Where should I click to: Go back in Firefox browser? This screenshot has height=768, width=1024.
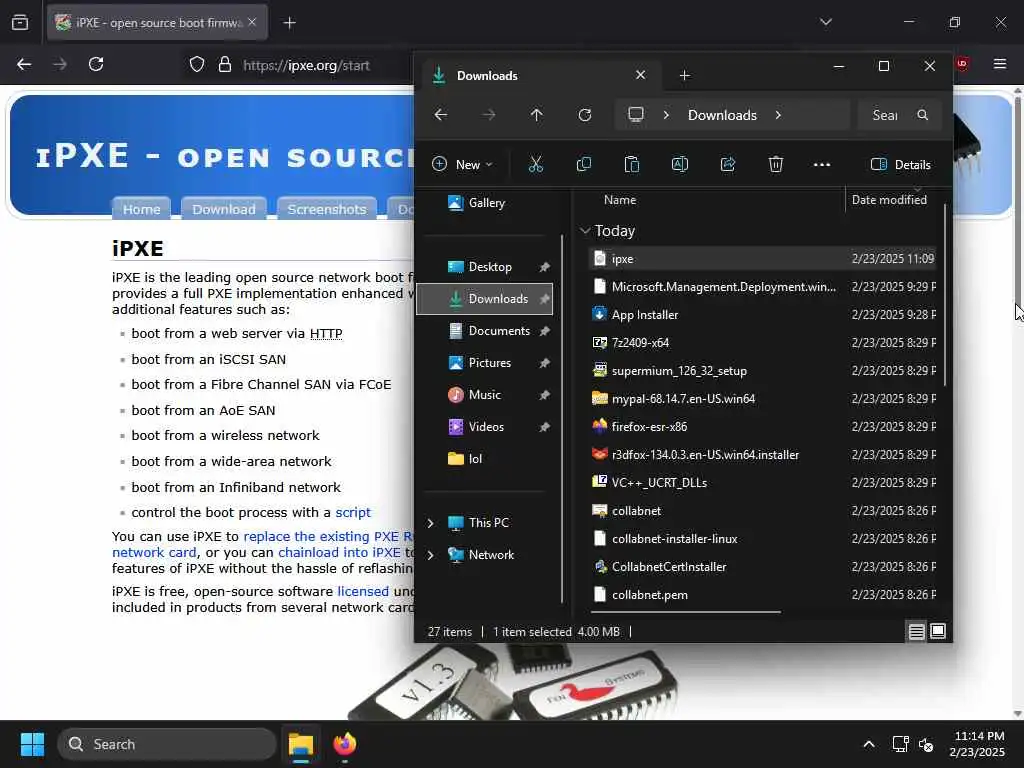(x=24, y=64)
